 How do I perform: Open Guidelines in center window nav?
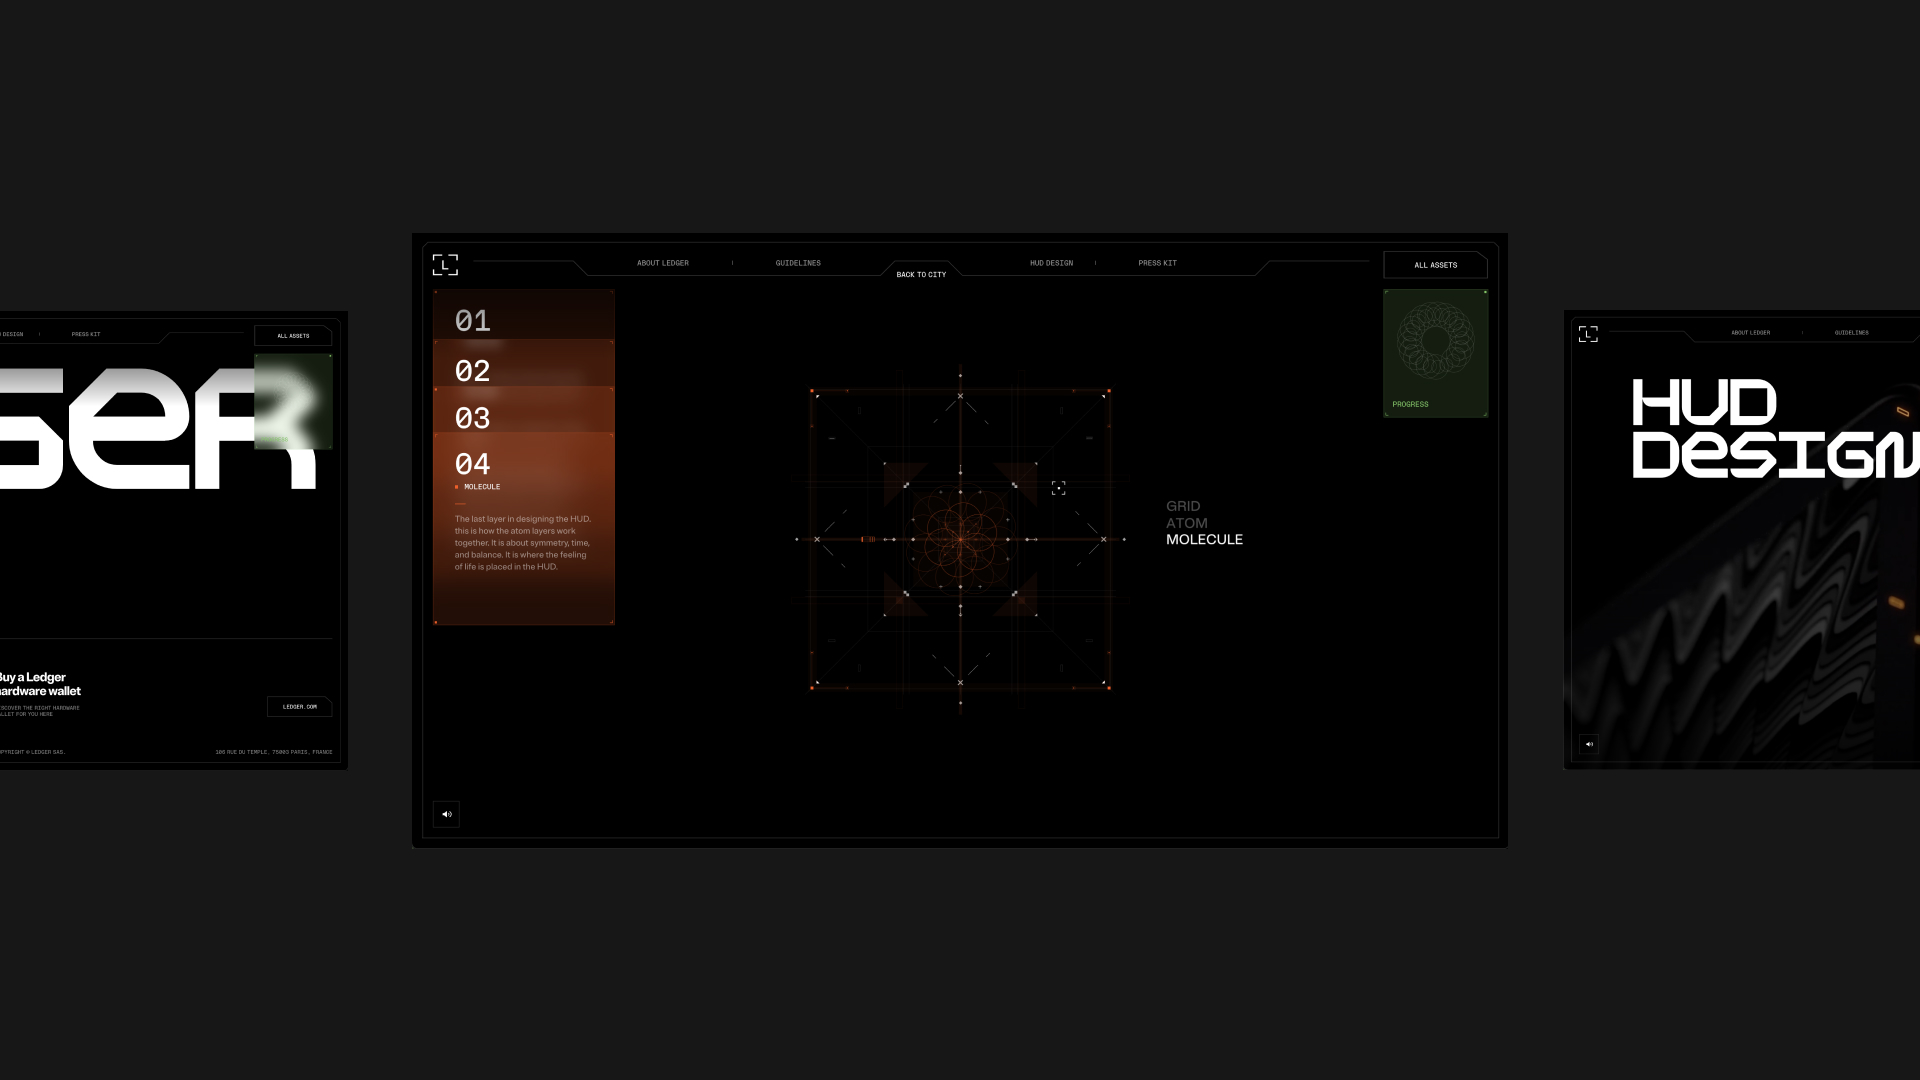tap(798, 263)
